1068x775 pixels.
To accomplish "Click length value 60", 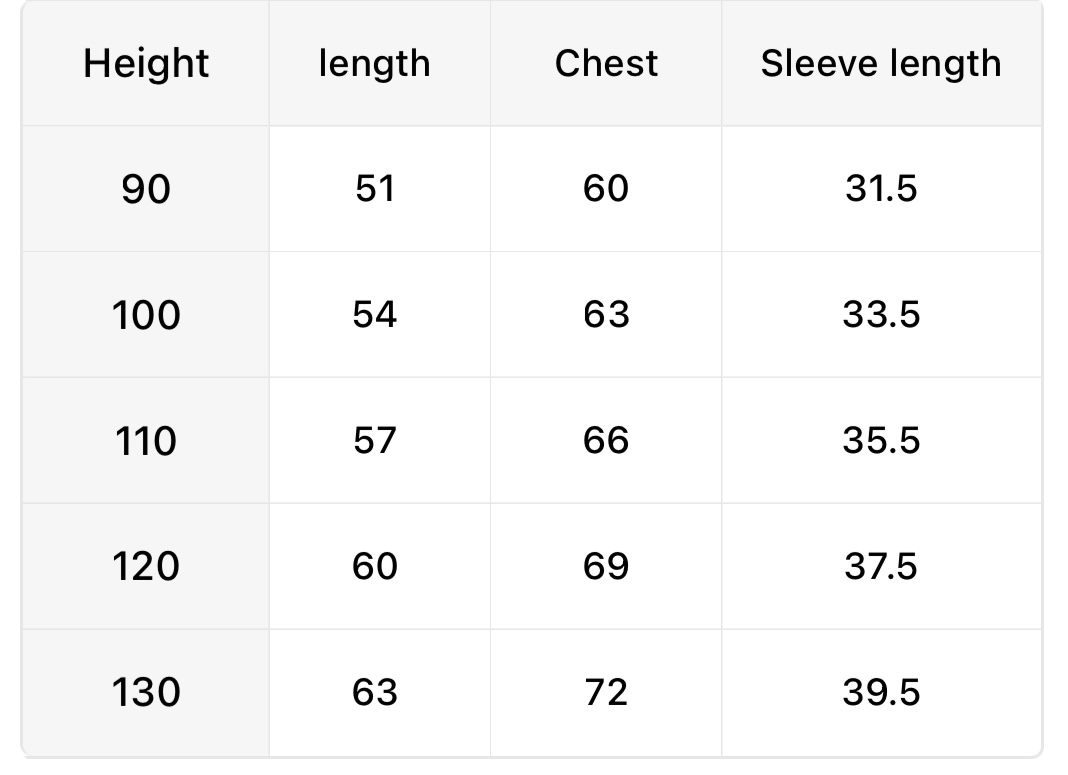I will 375,567.
